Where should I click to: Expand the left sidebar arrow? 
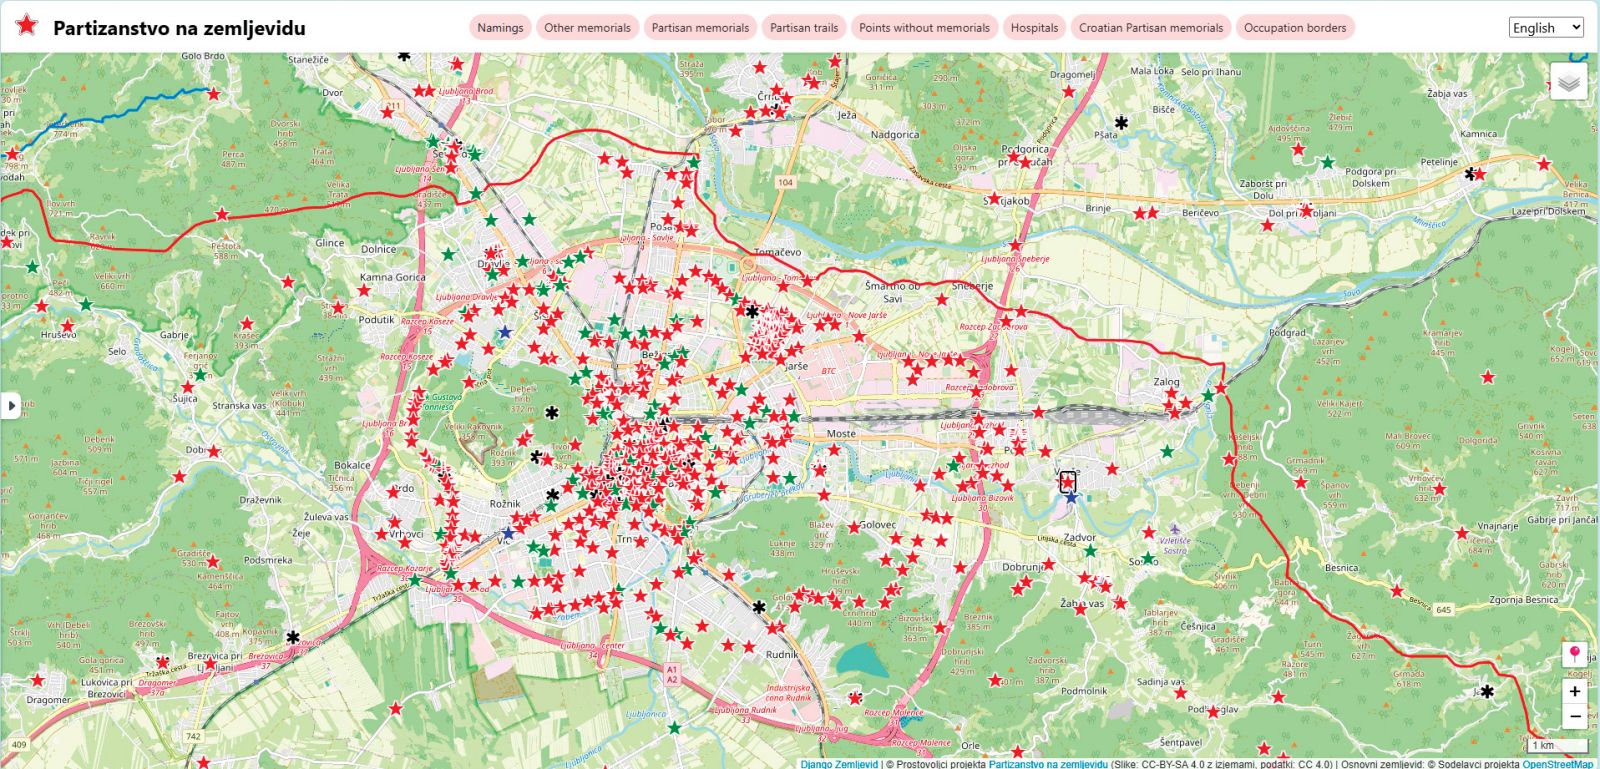[x=11, y=406]
